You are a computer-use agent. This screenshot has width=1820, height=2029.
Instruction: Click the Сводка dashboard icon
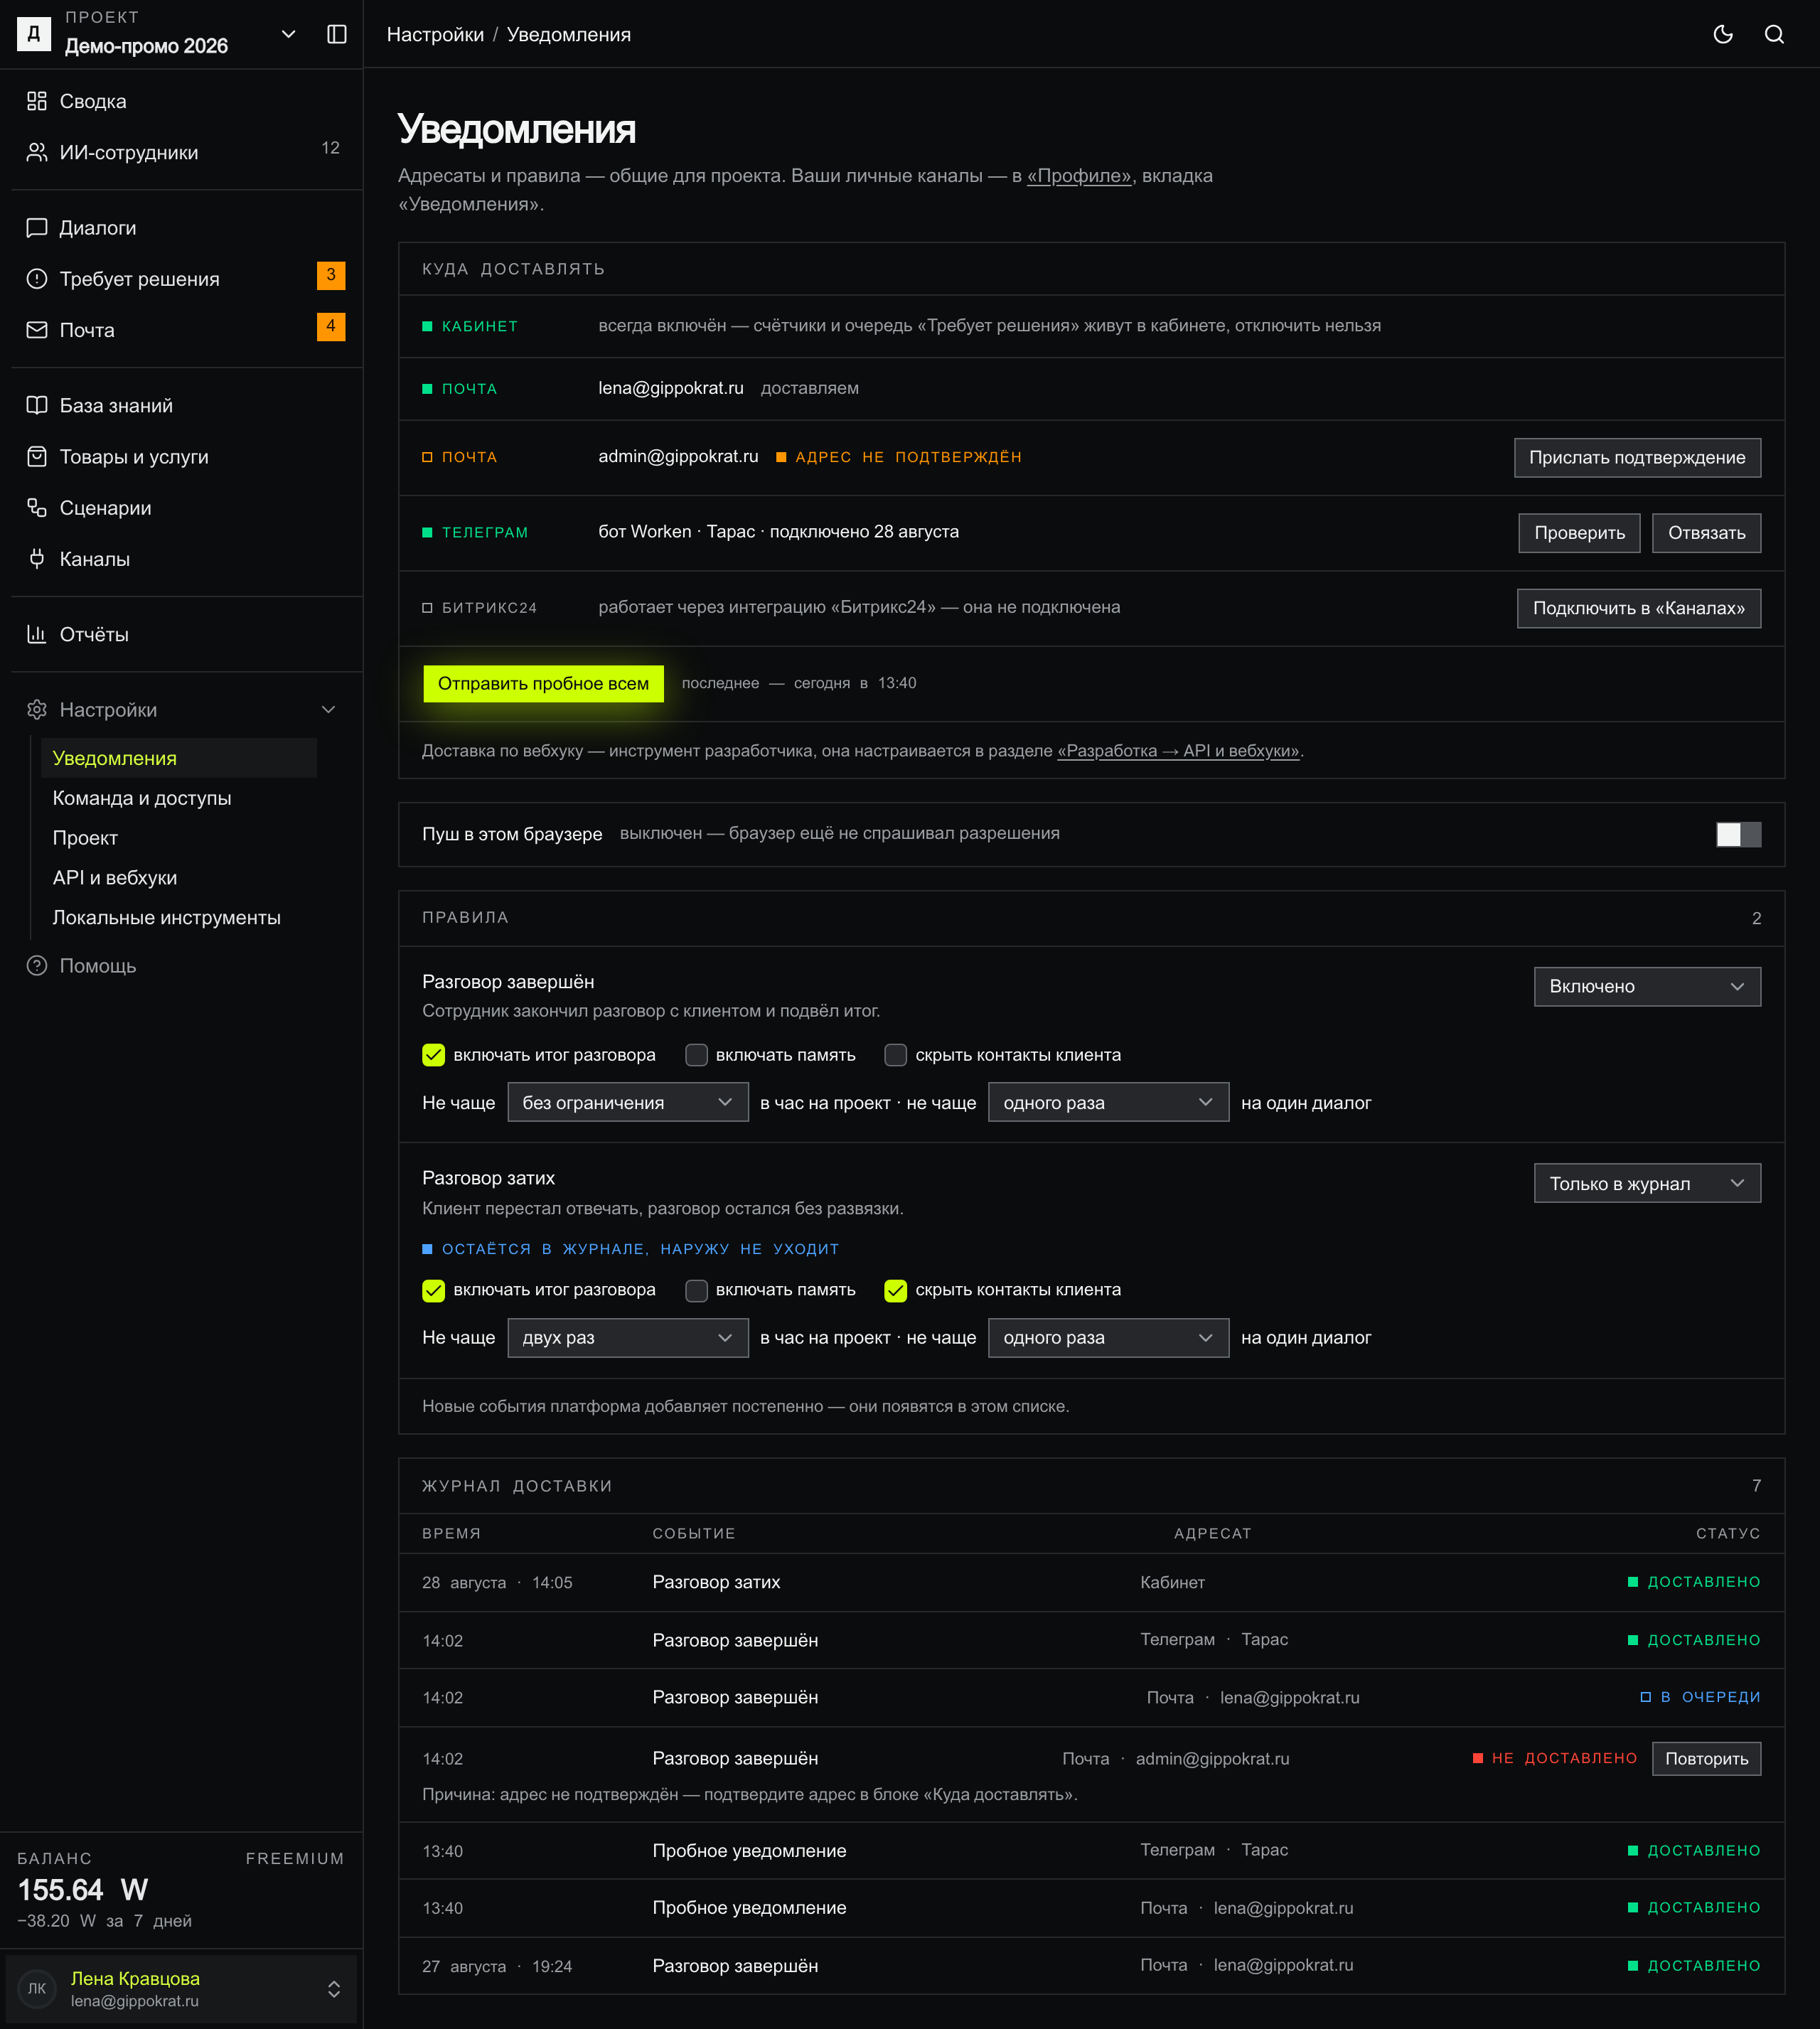tap(37, 101)
